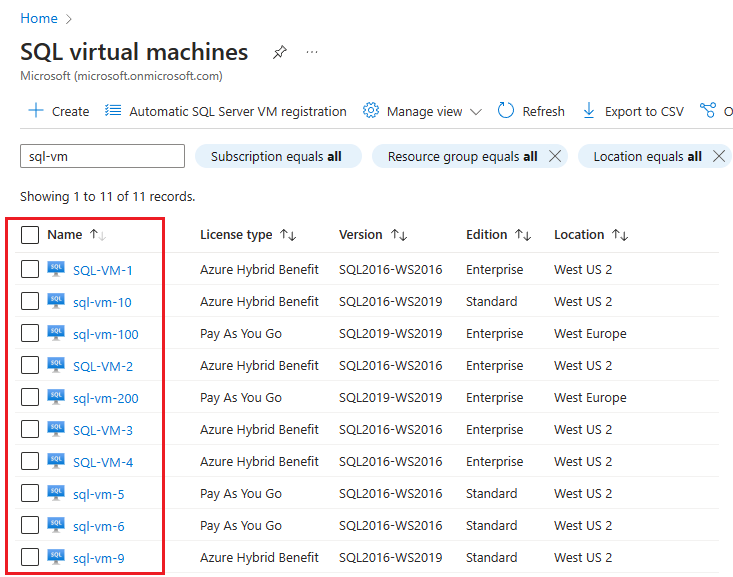
Task: Check the box for sql-vm-200
Action: (30, 397)
